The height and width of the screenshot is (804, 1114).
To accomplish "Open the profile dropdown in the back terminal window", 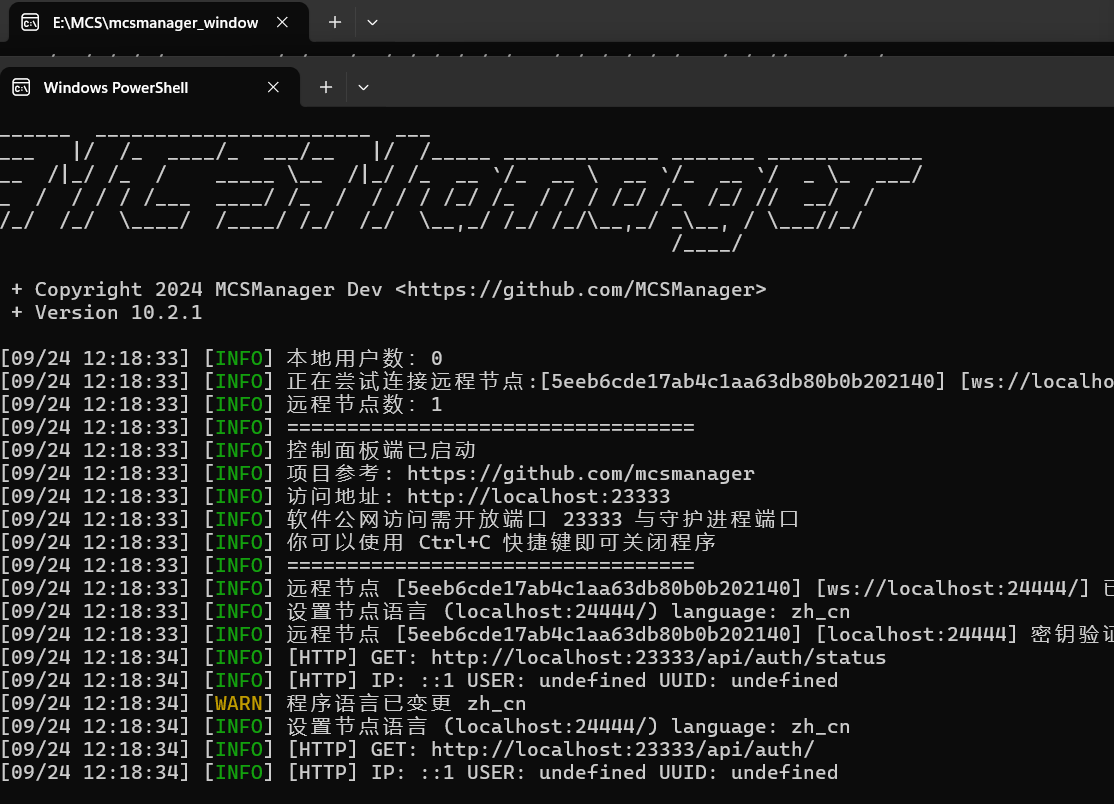I will click(372, 23).
